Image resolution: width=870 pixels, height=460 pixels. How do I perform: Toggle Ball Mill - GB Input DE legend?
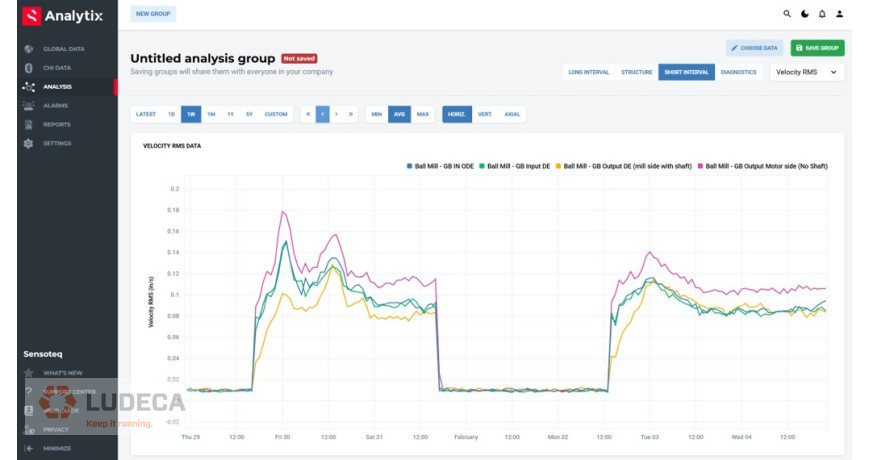coord(515,166)
